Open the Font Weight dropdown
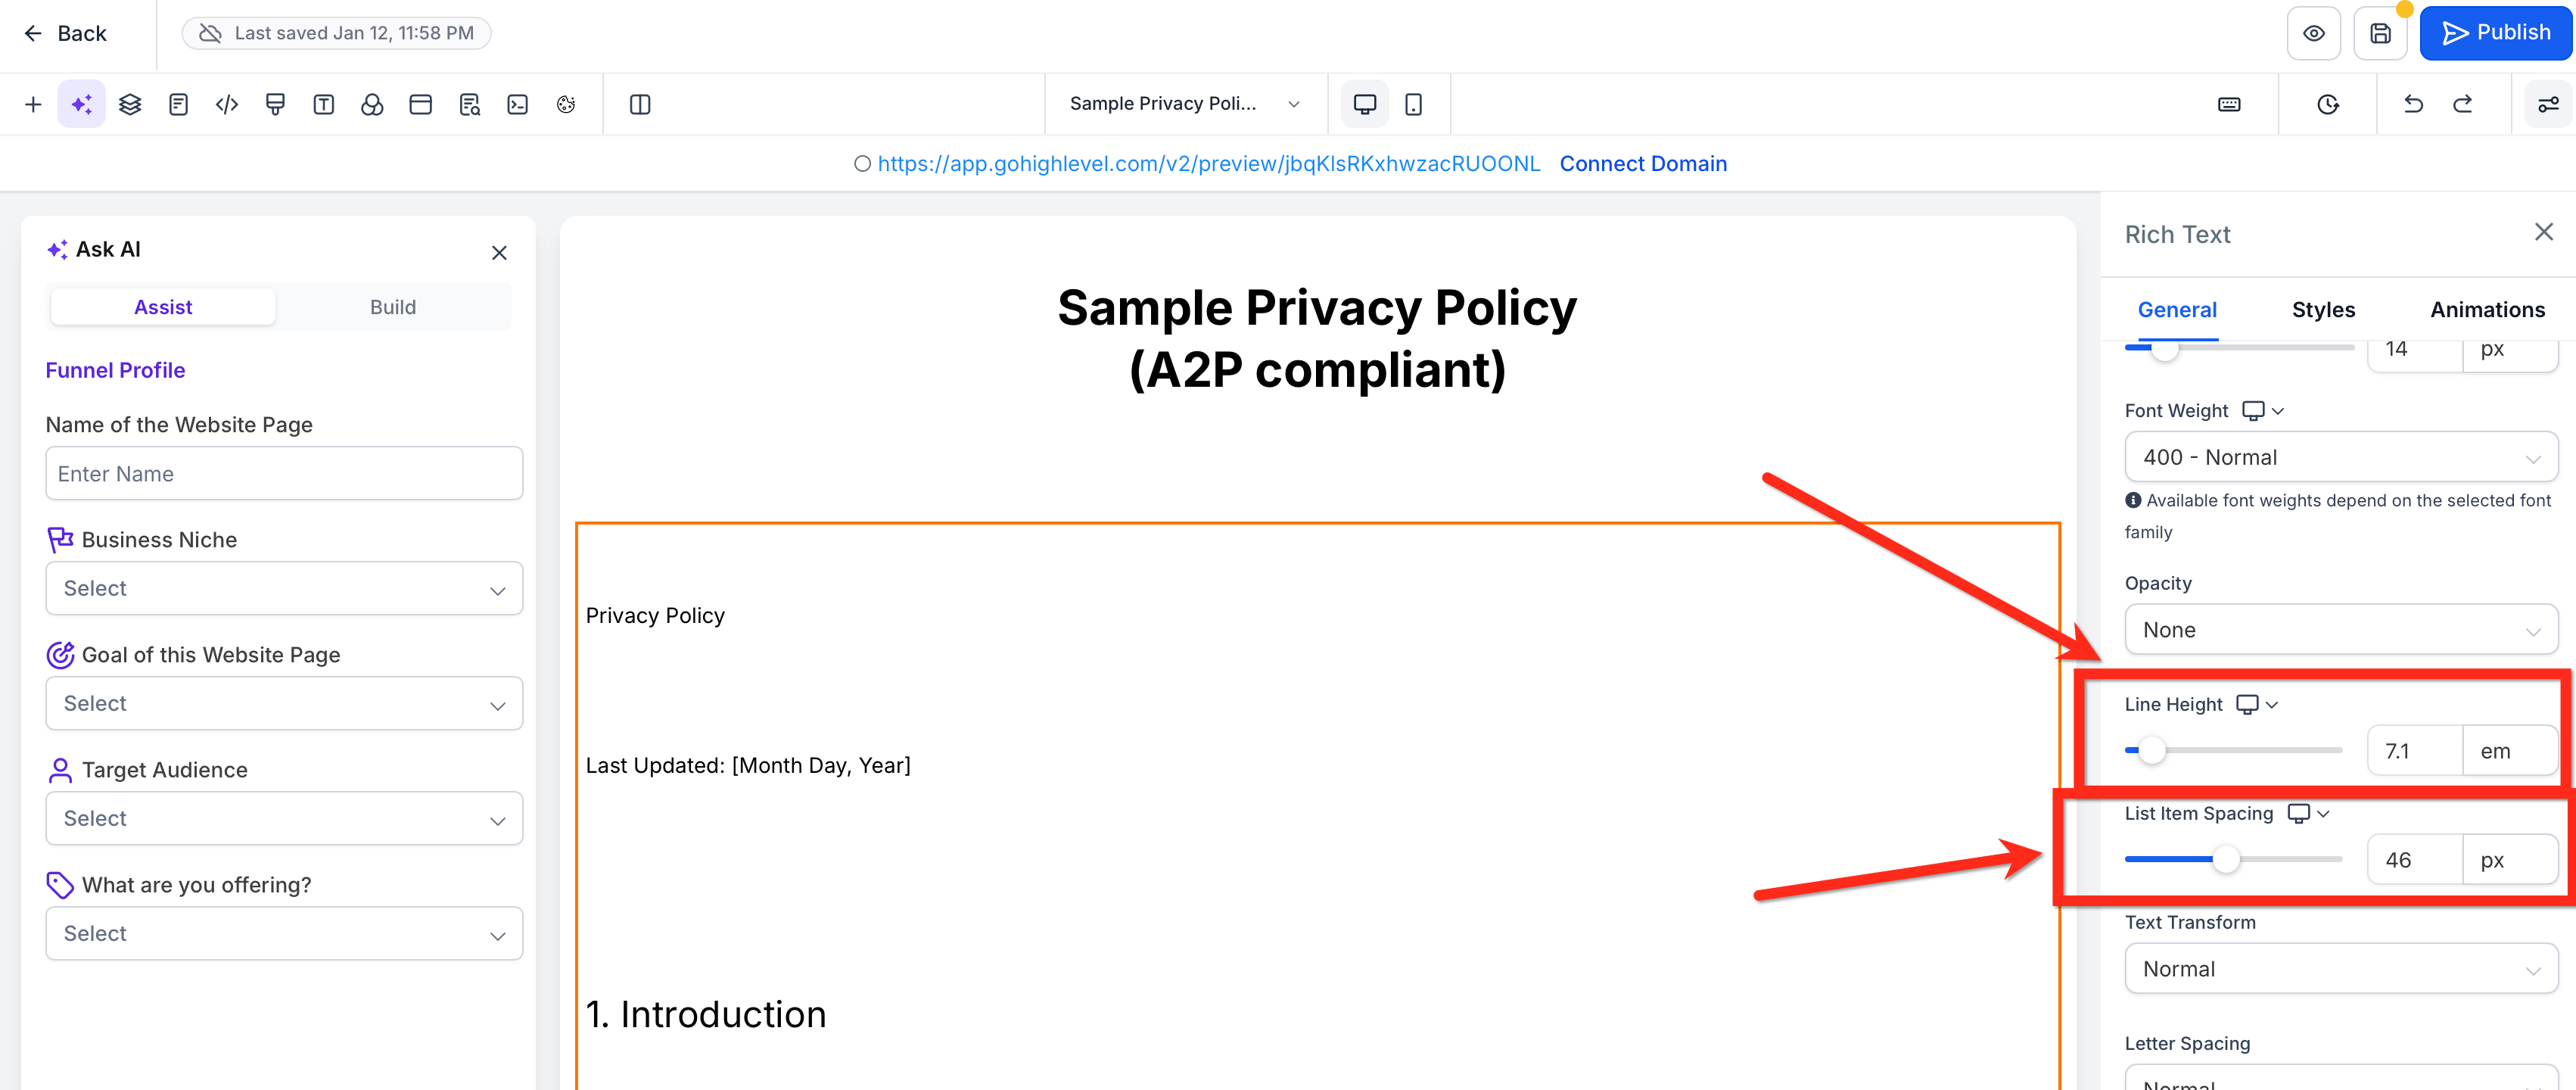The image size is (2576, 1090). tap(2340, 457)
